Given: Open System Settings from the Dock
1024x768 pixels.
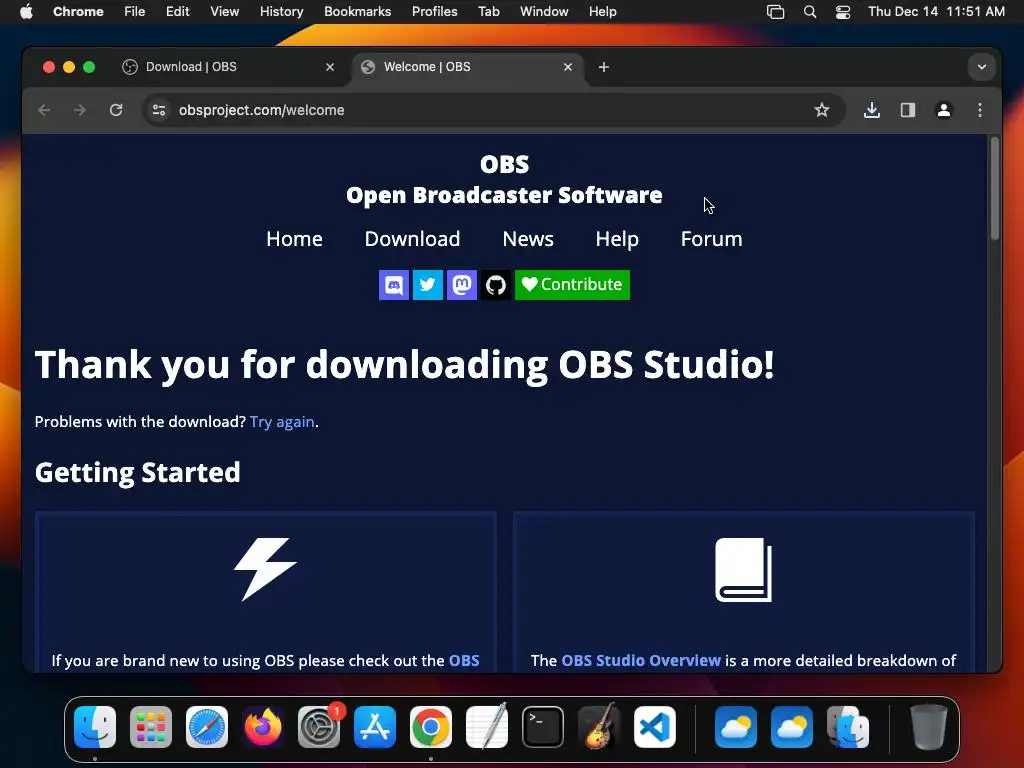Looking at the screenshot, I should [x=319, y=727].
